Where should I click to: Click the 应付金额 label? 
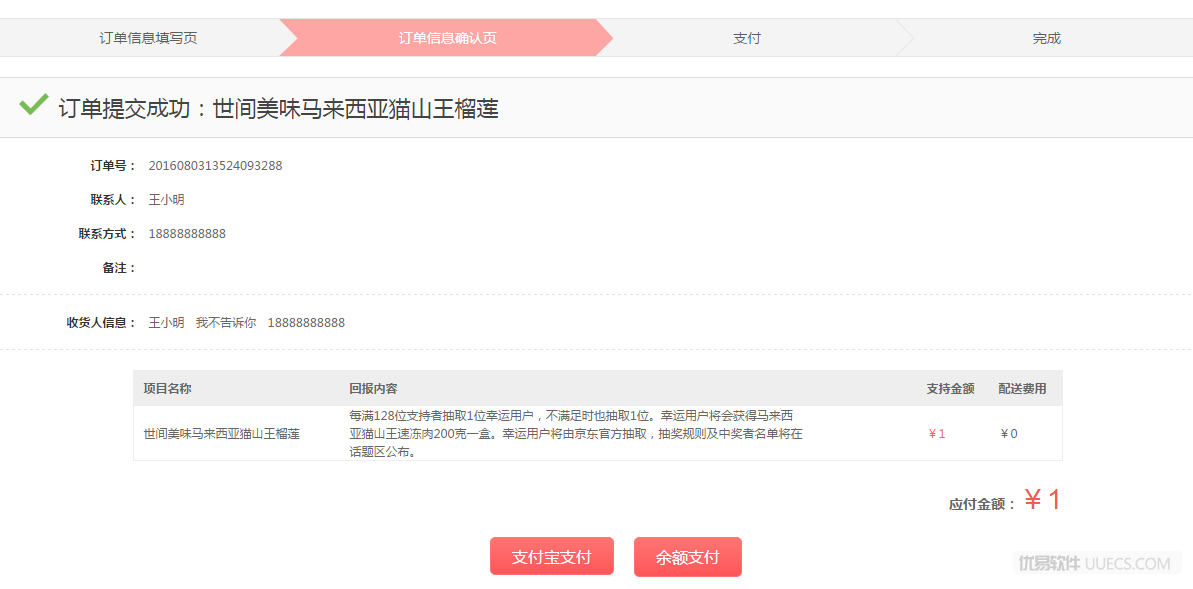[982, 504]
